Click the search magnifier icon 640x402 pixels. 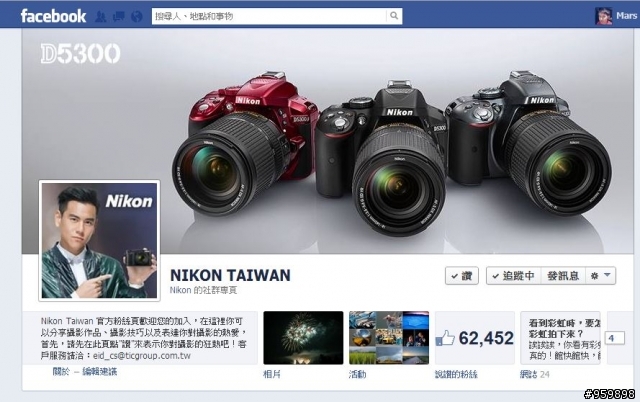pyautogui.click(x=394, y=16)
